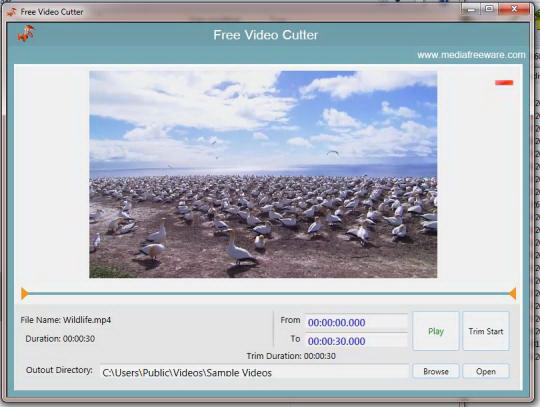The height and width of the screenshot is (407, 540).
Task: Select the left orange trim start marker
Action: [x=24, y=294]
